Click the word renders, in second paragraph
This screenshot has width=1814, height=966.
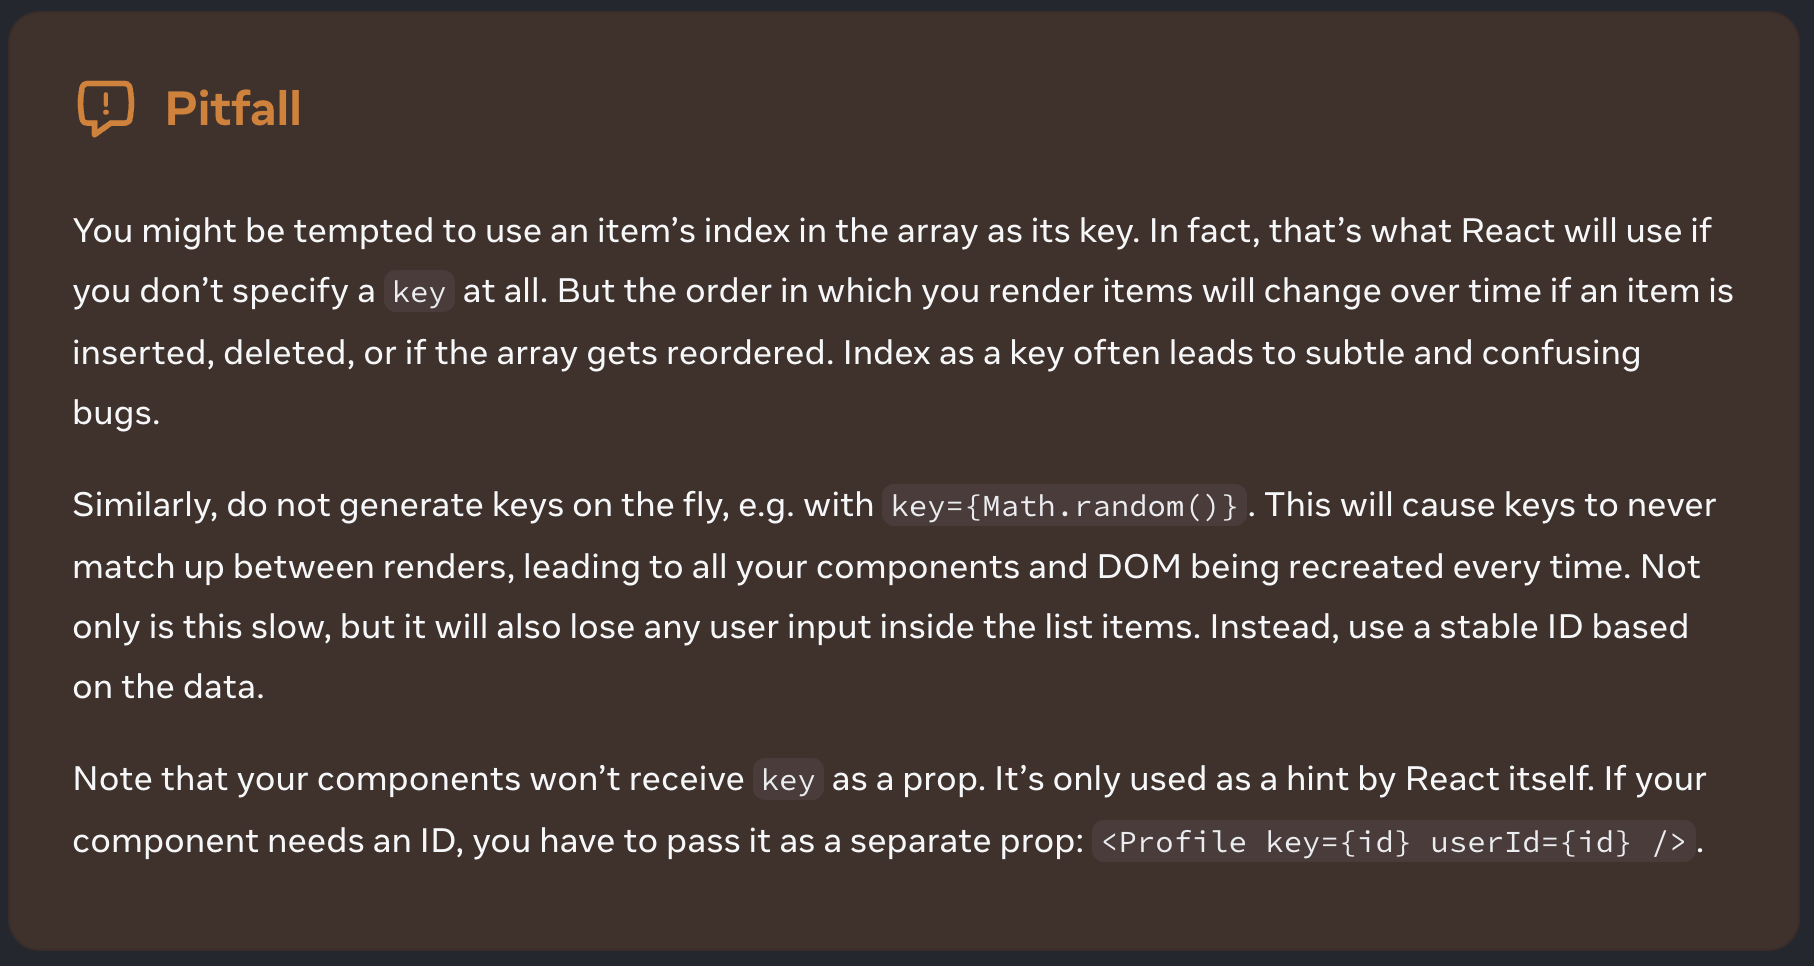(x=449, y=568)
